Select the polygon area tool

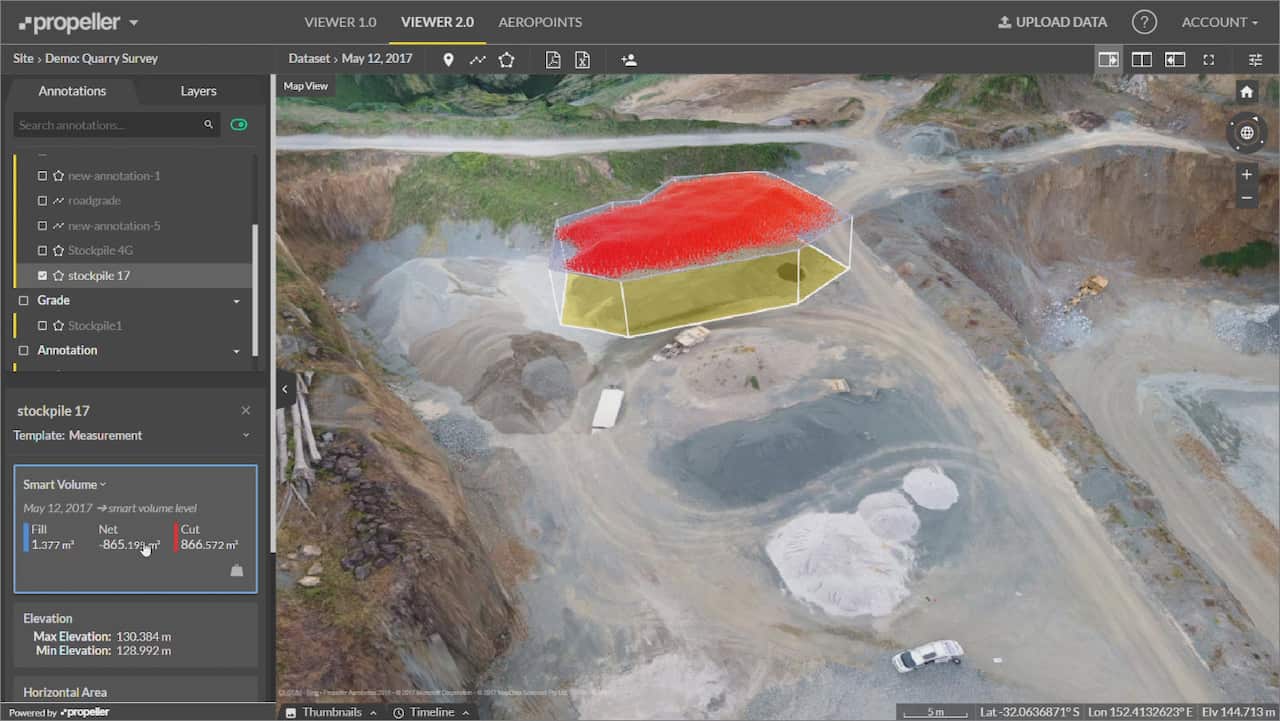coord(506,60)
